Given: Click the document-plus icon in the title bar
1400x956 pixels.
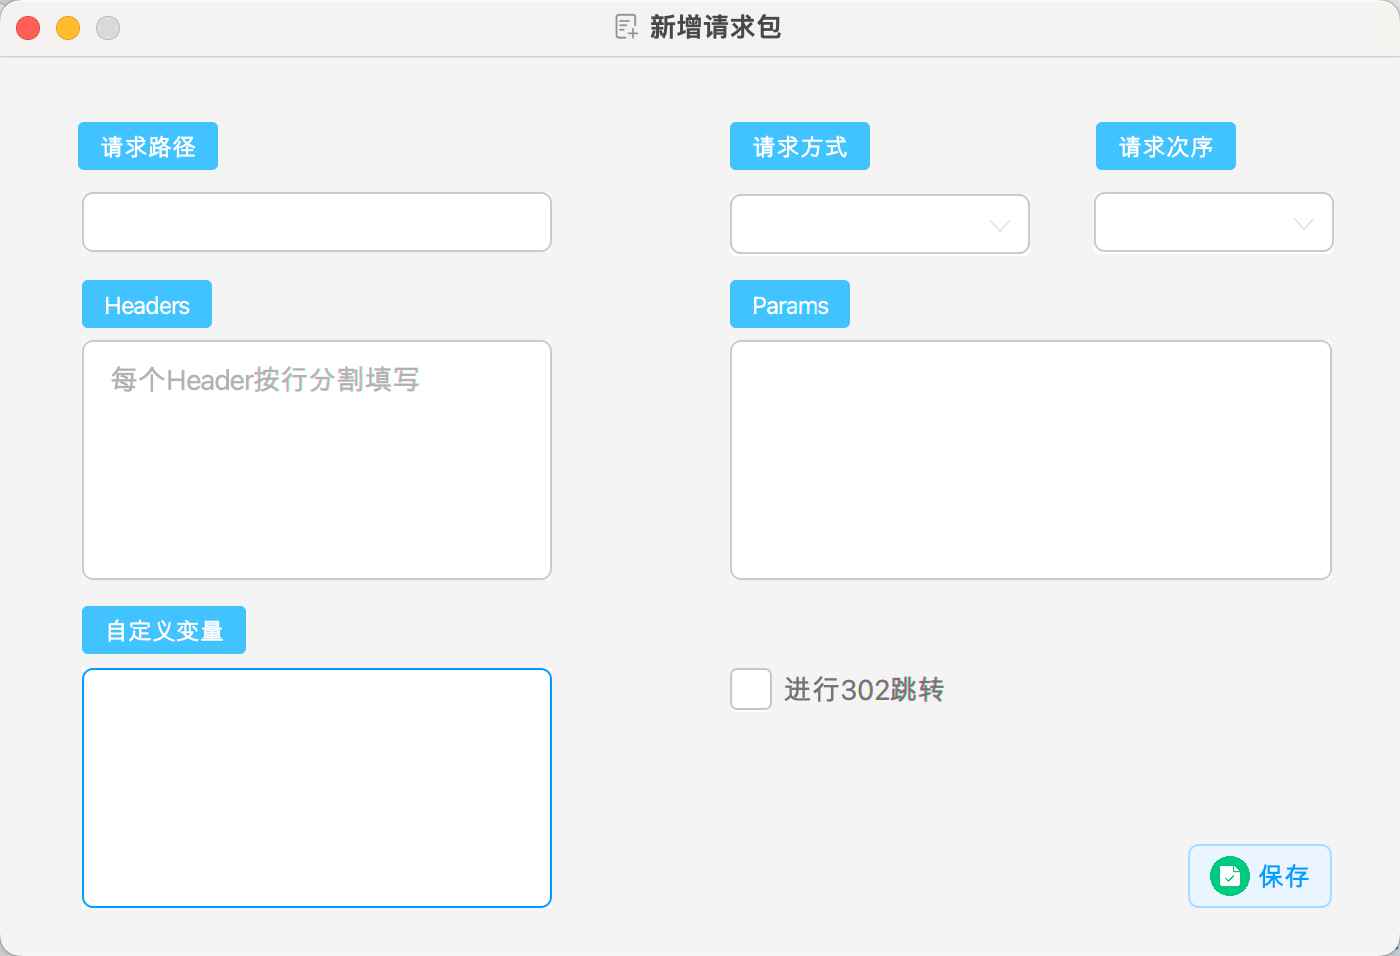Looking at the screenshot, I should coord(625,28).
